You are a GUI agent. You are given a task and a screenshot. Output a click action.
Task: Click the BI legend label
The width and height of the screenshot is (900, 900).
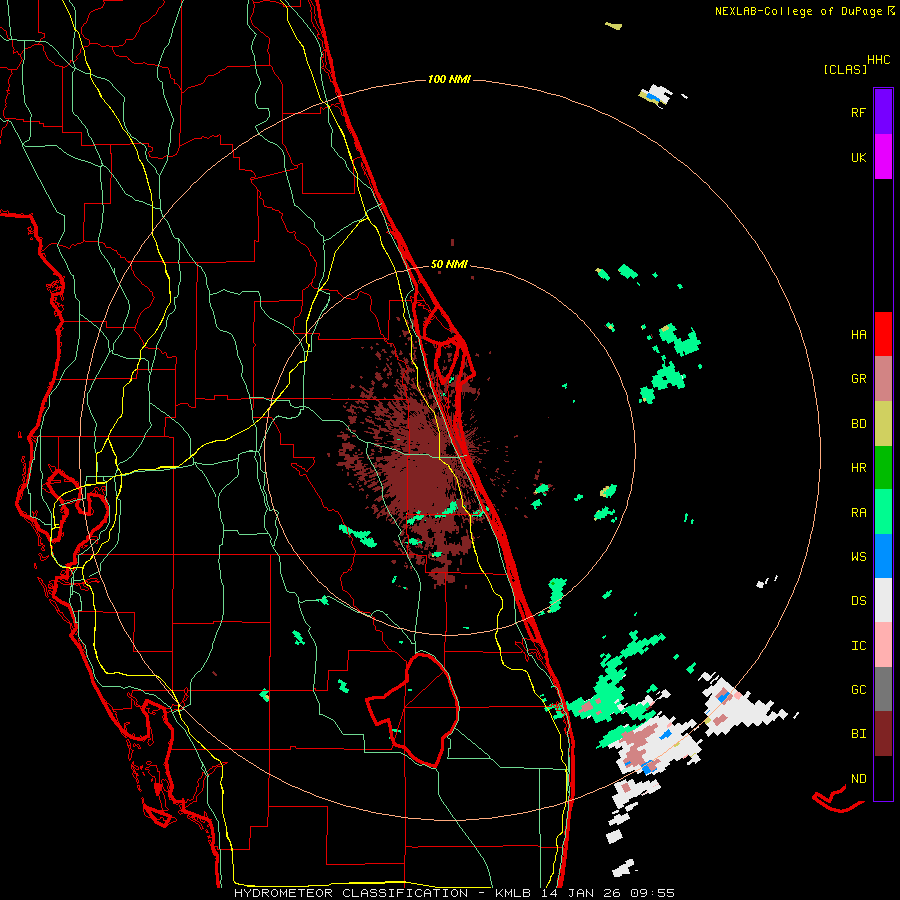[x=858, y=734]
